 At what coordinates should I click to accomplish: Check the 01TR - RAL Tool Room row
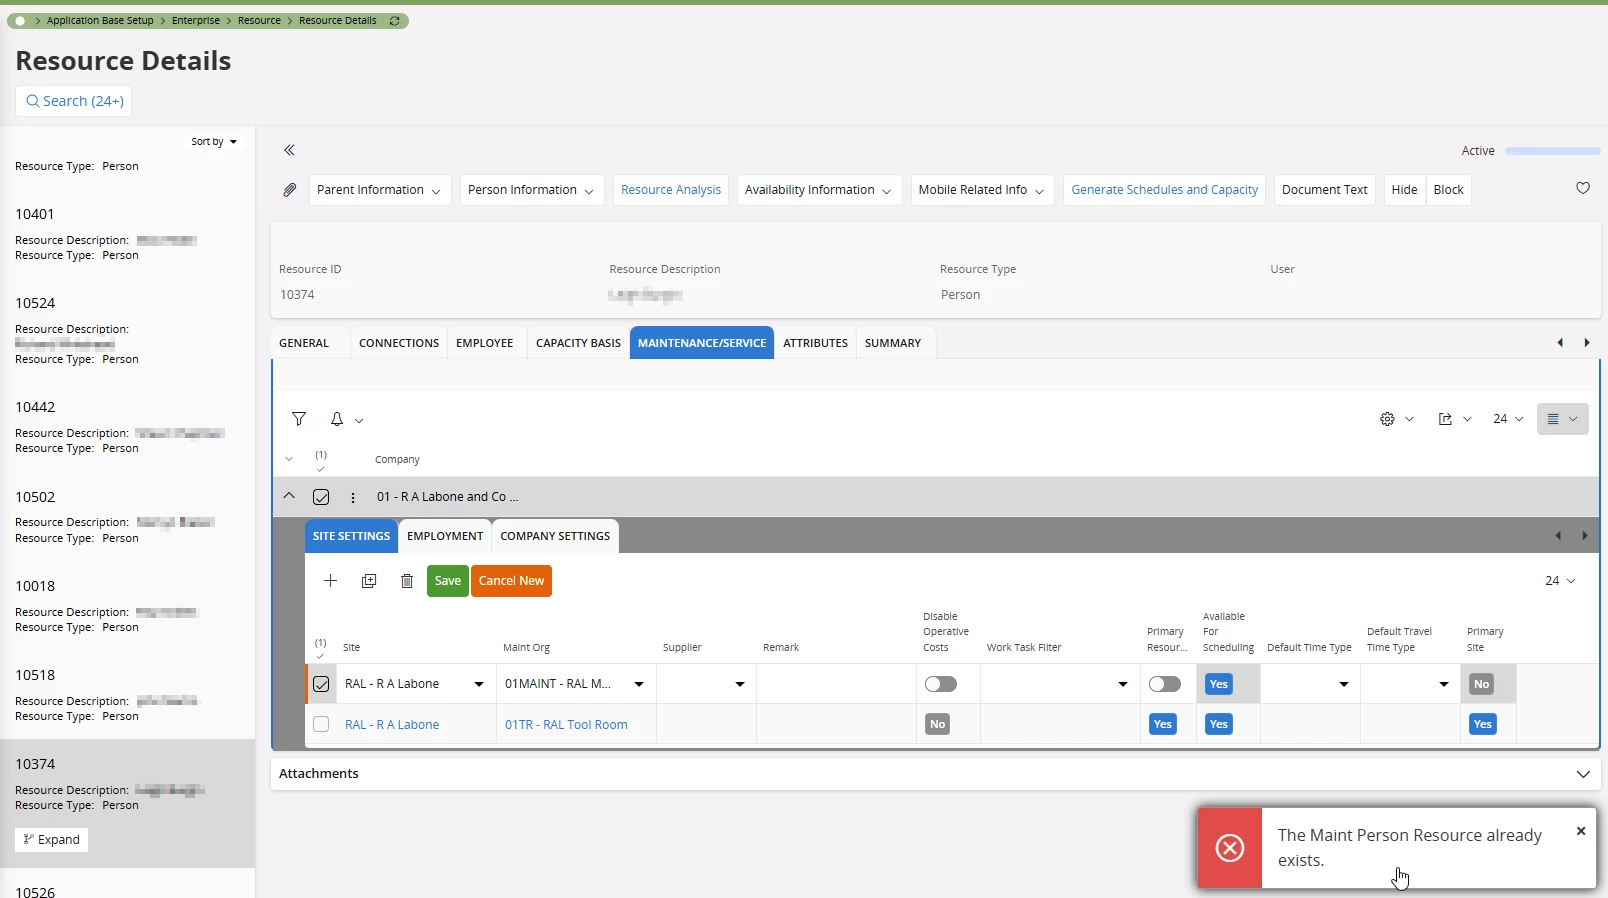point(321,724)
